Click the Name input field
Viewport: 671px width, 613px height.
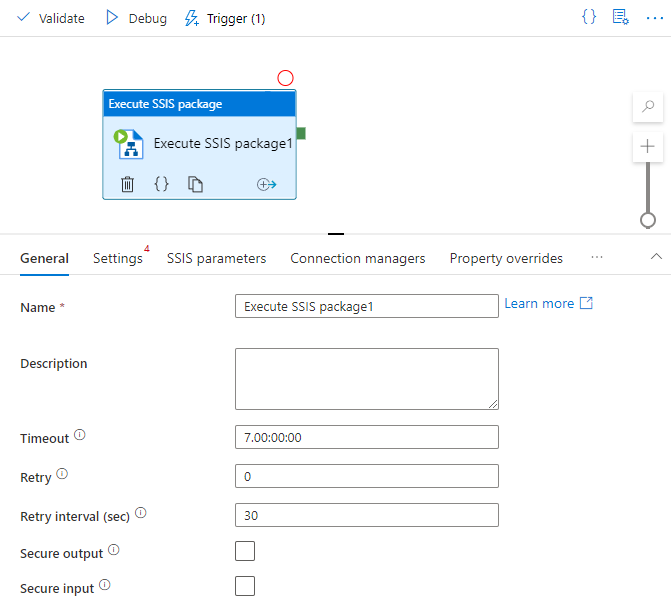[x=367, y=306]
